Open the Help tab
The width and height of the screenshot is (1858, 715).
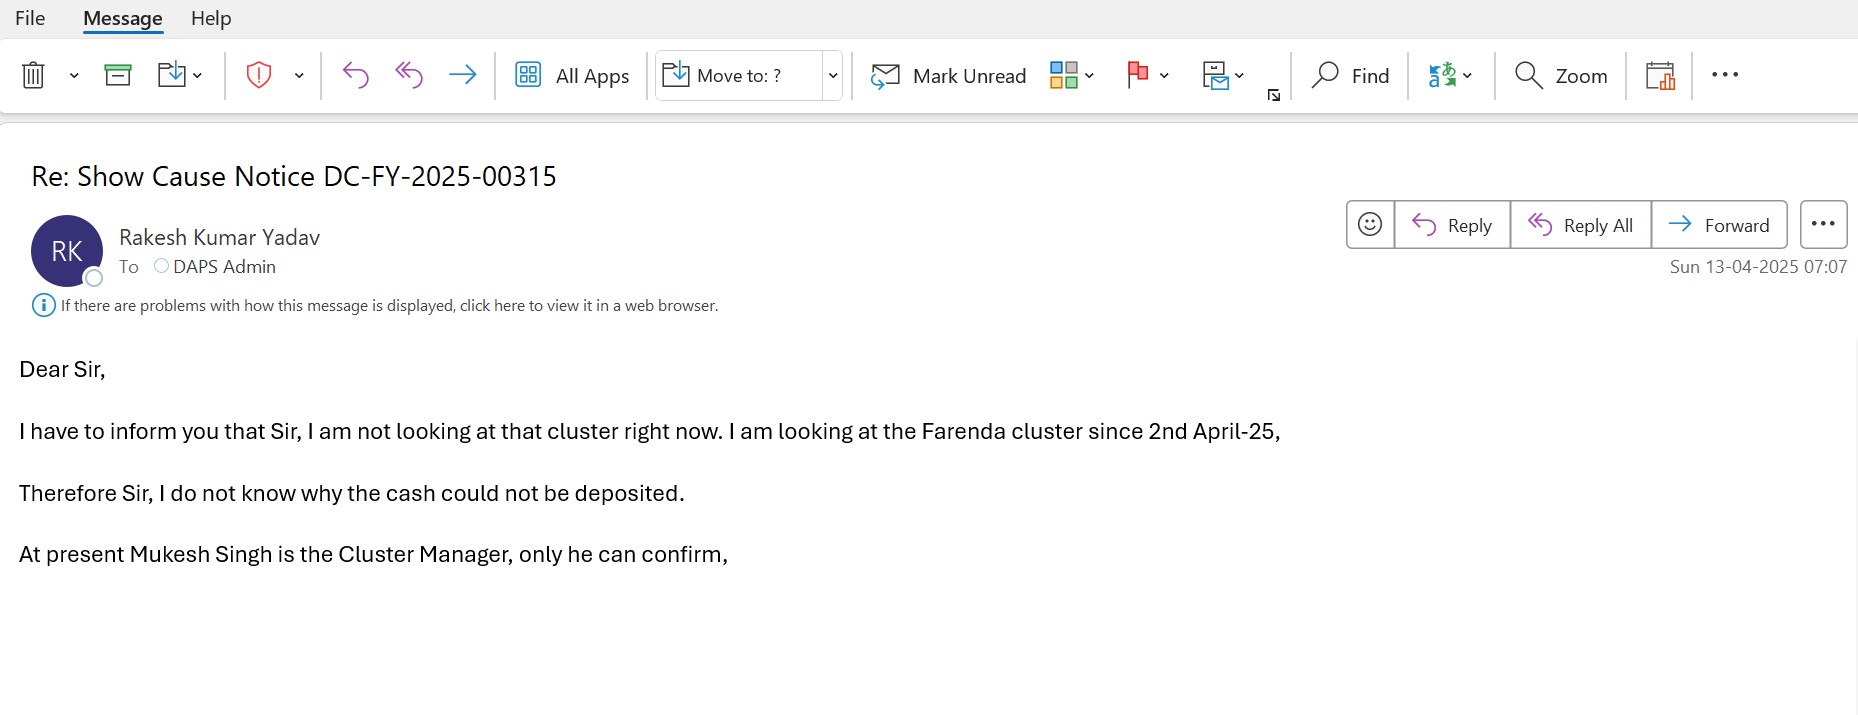click(x=211, y=18)
